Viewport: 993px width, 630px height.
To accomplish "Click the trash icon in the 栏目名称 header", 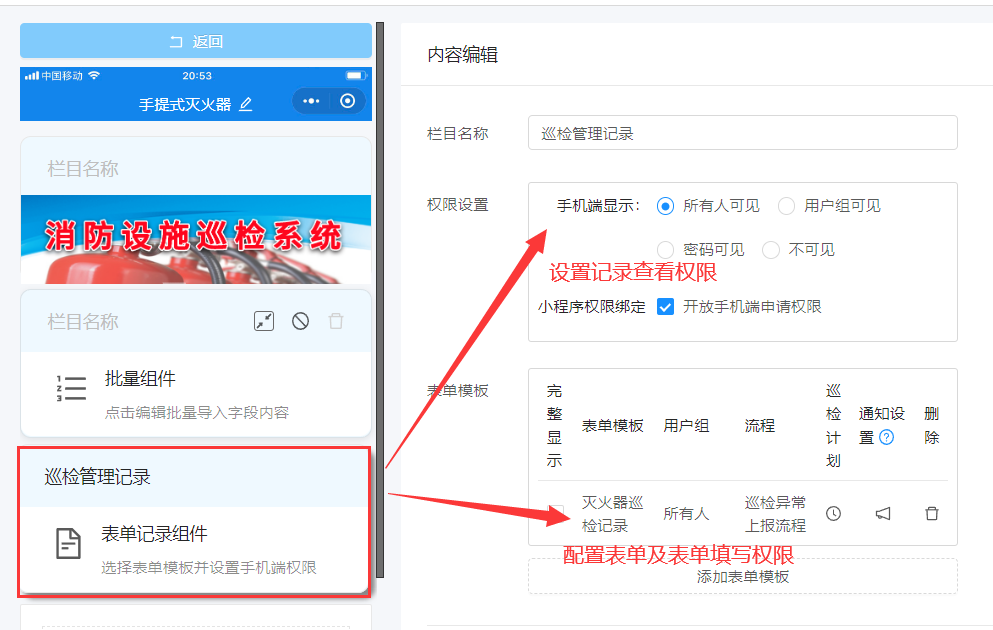I will pos(336,320).
